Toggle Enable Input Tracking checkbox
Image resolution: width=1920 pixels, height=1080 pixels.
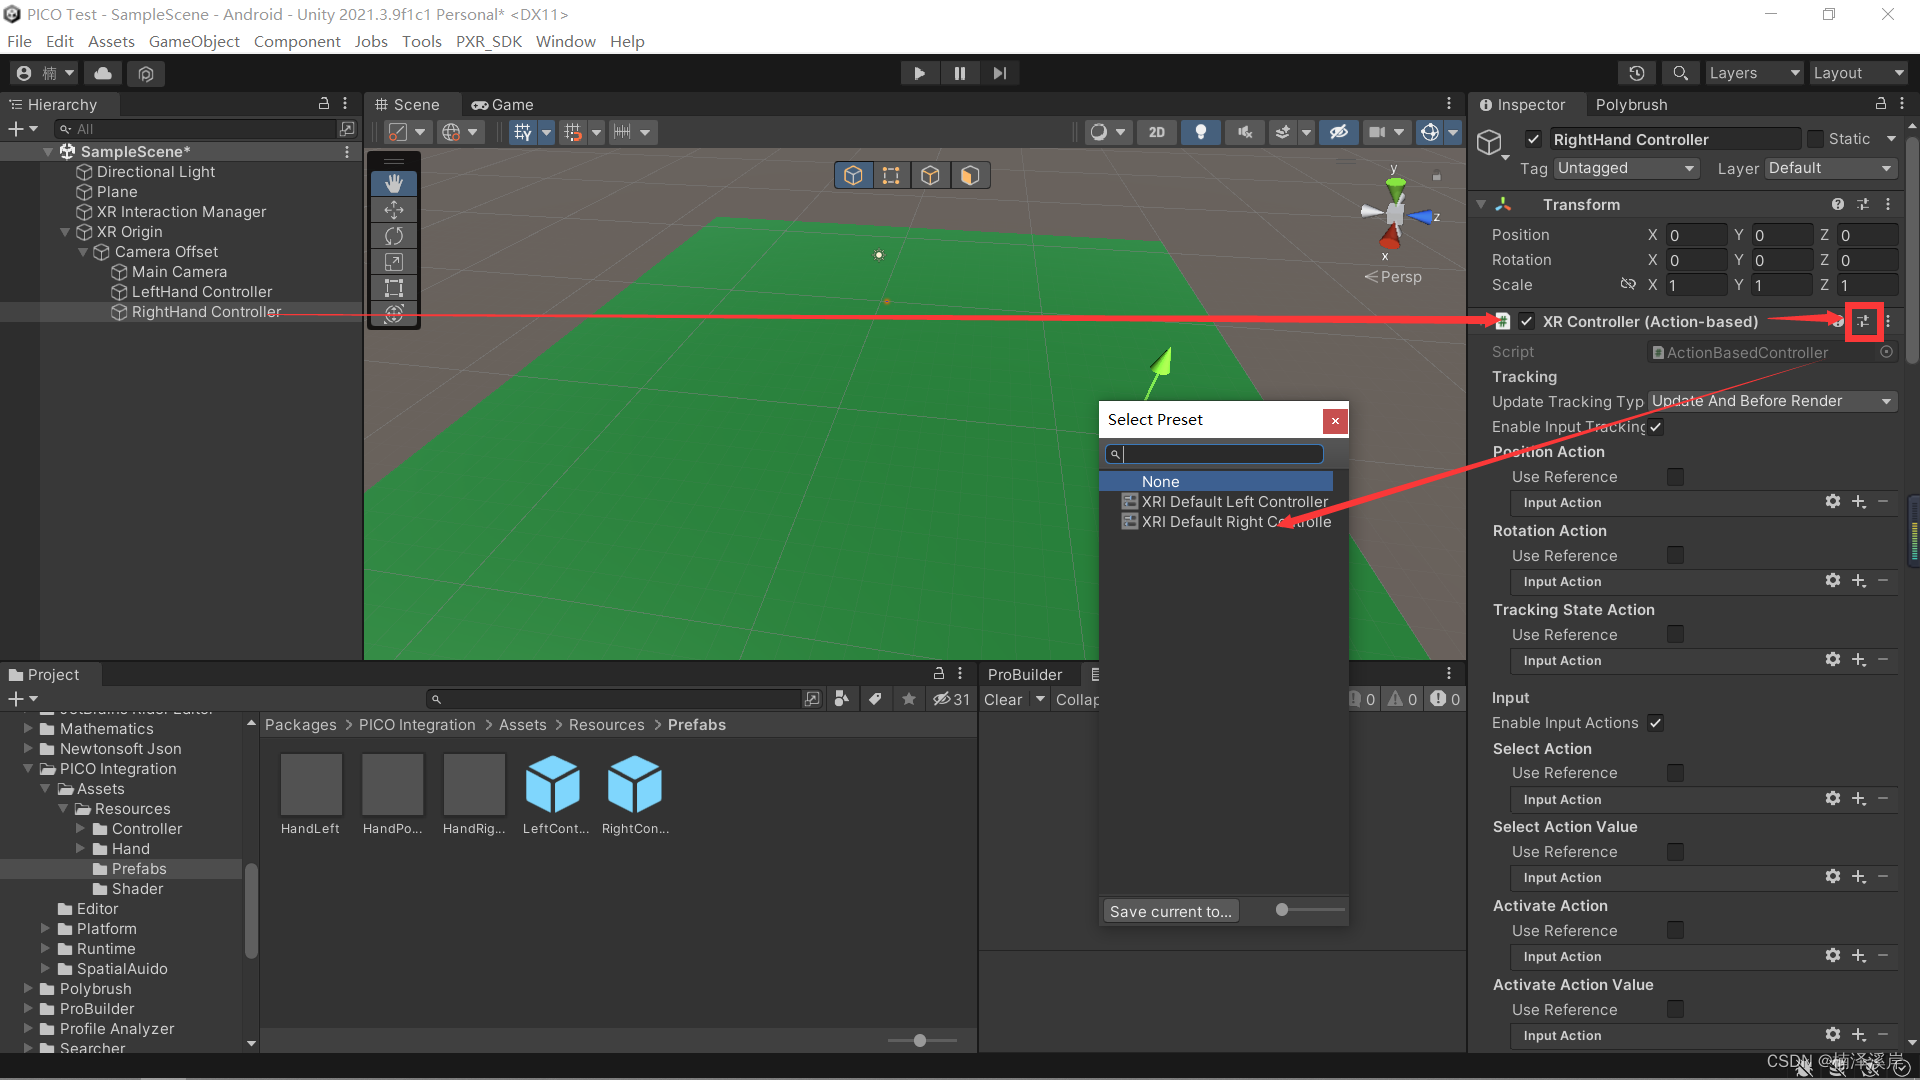(x=1656, y=427)
